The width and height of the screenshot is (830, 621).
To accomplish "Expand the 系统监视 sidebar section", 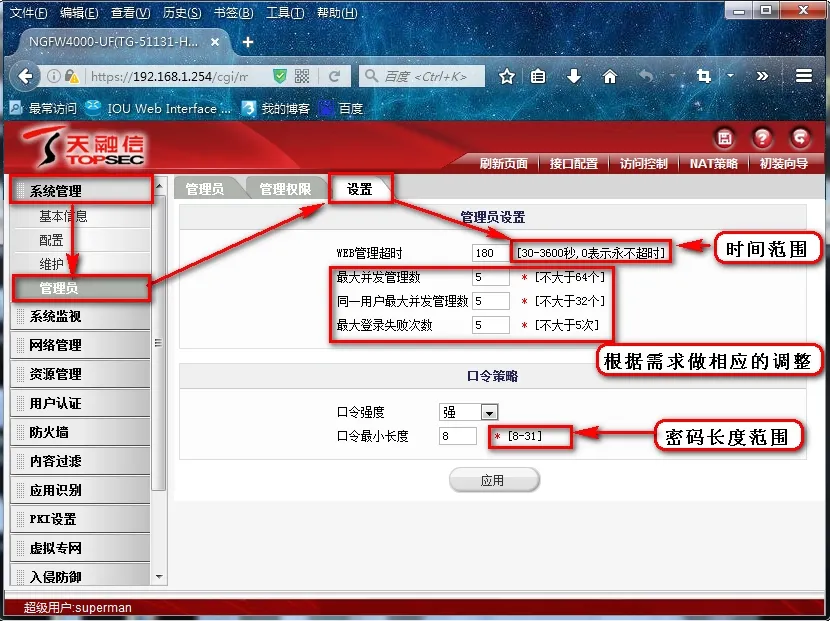I will (x=80, y=317).
